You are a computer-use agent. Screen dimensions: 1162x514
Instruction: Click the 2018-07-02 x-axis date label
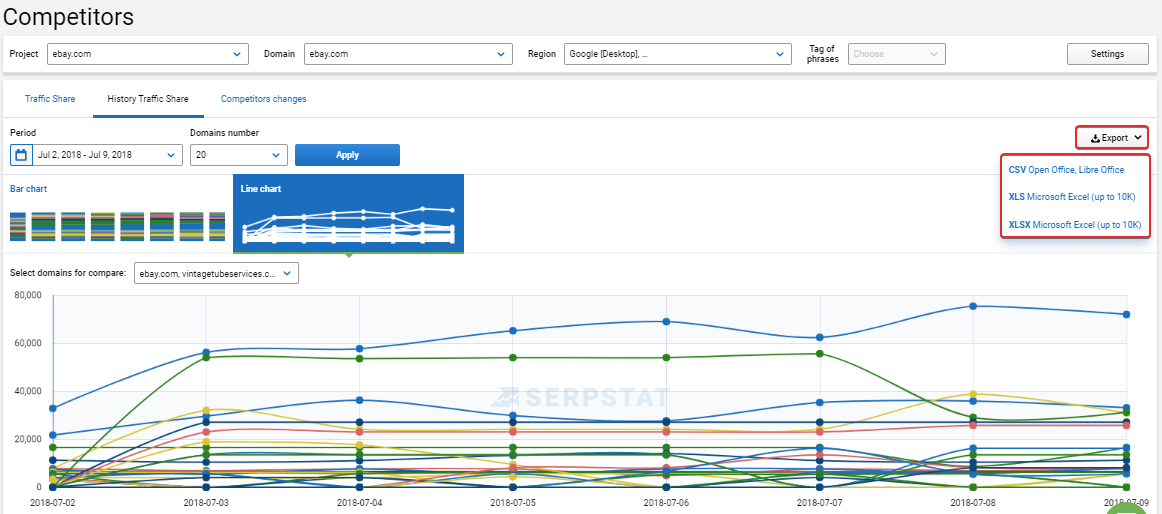click(52, 502)
